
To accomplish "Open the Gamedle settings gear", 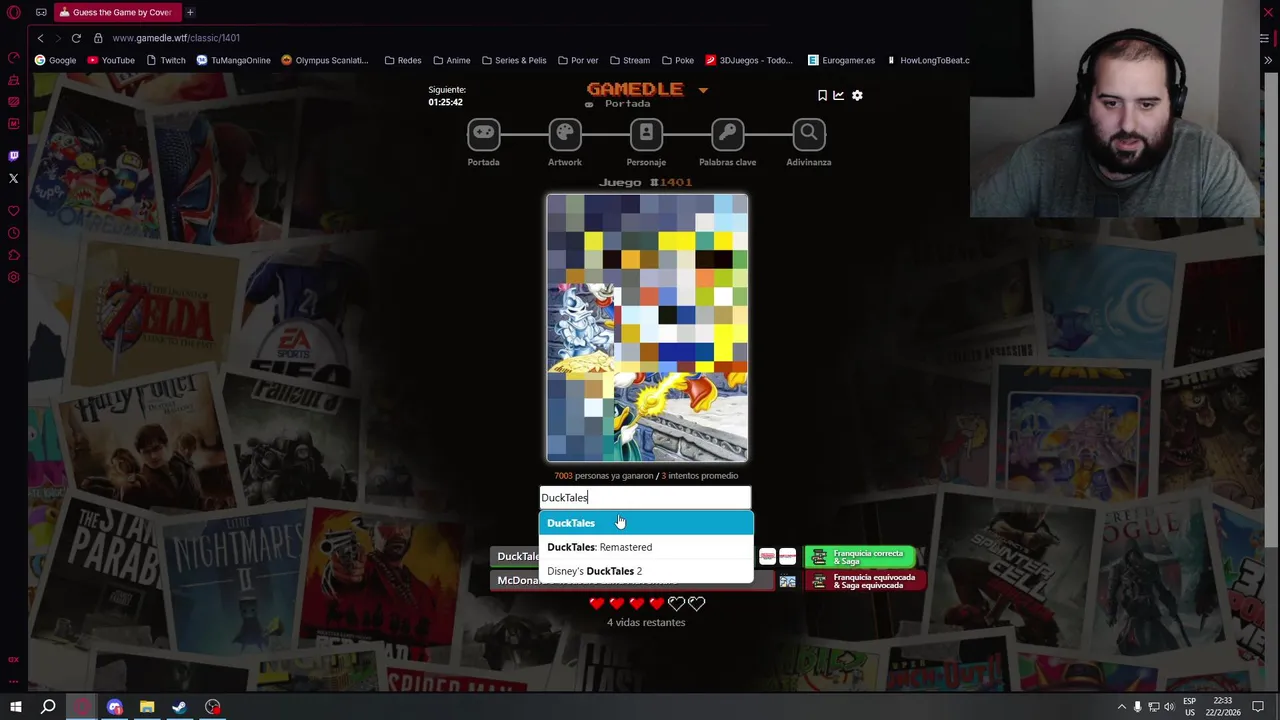I will tap(857, 95).
